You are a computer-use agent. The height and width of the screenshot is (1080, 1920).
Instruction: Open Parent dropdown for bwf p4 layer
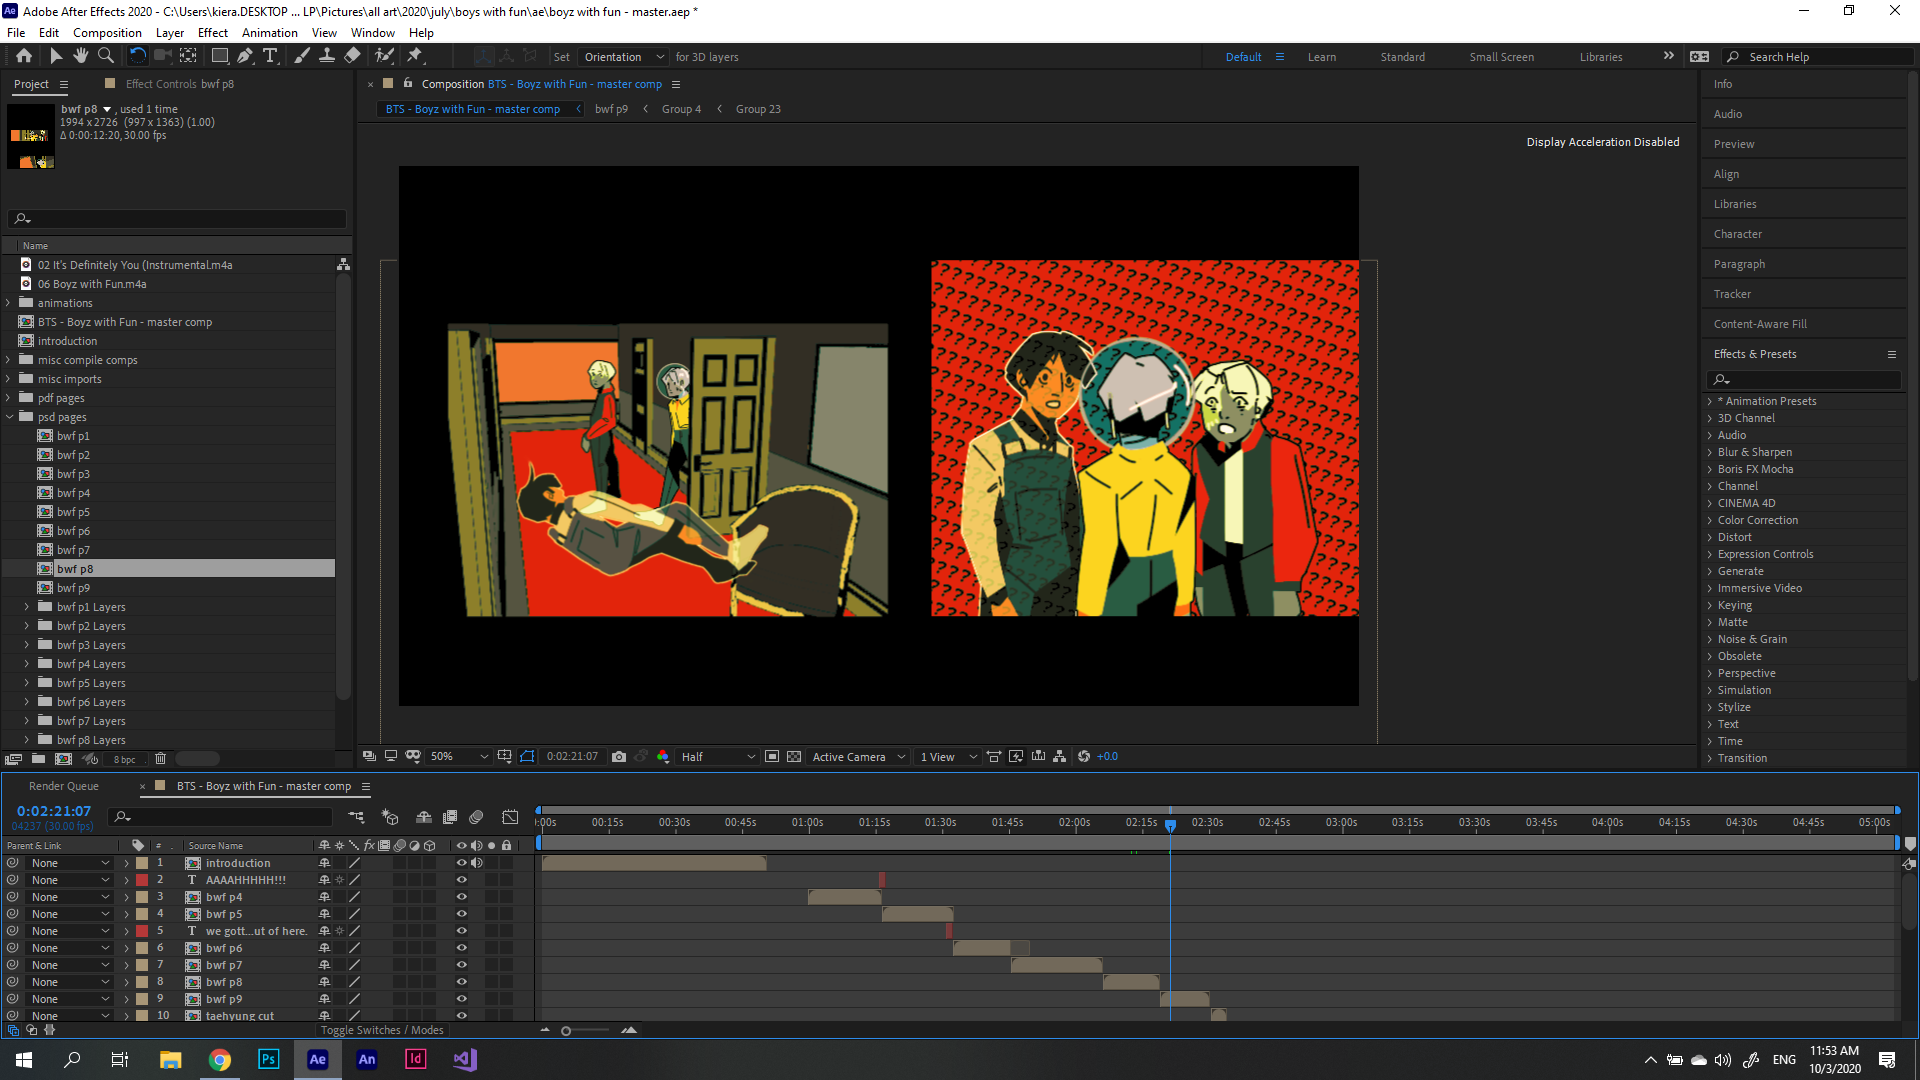pos(70,897)
